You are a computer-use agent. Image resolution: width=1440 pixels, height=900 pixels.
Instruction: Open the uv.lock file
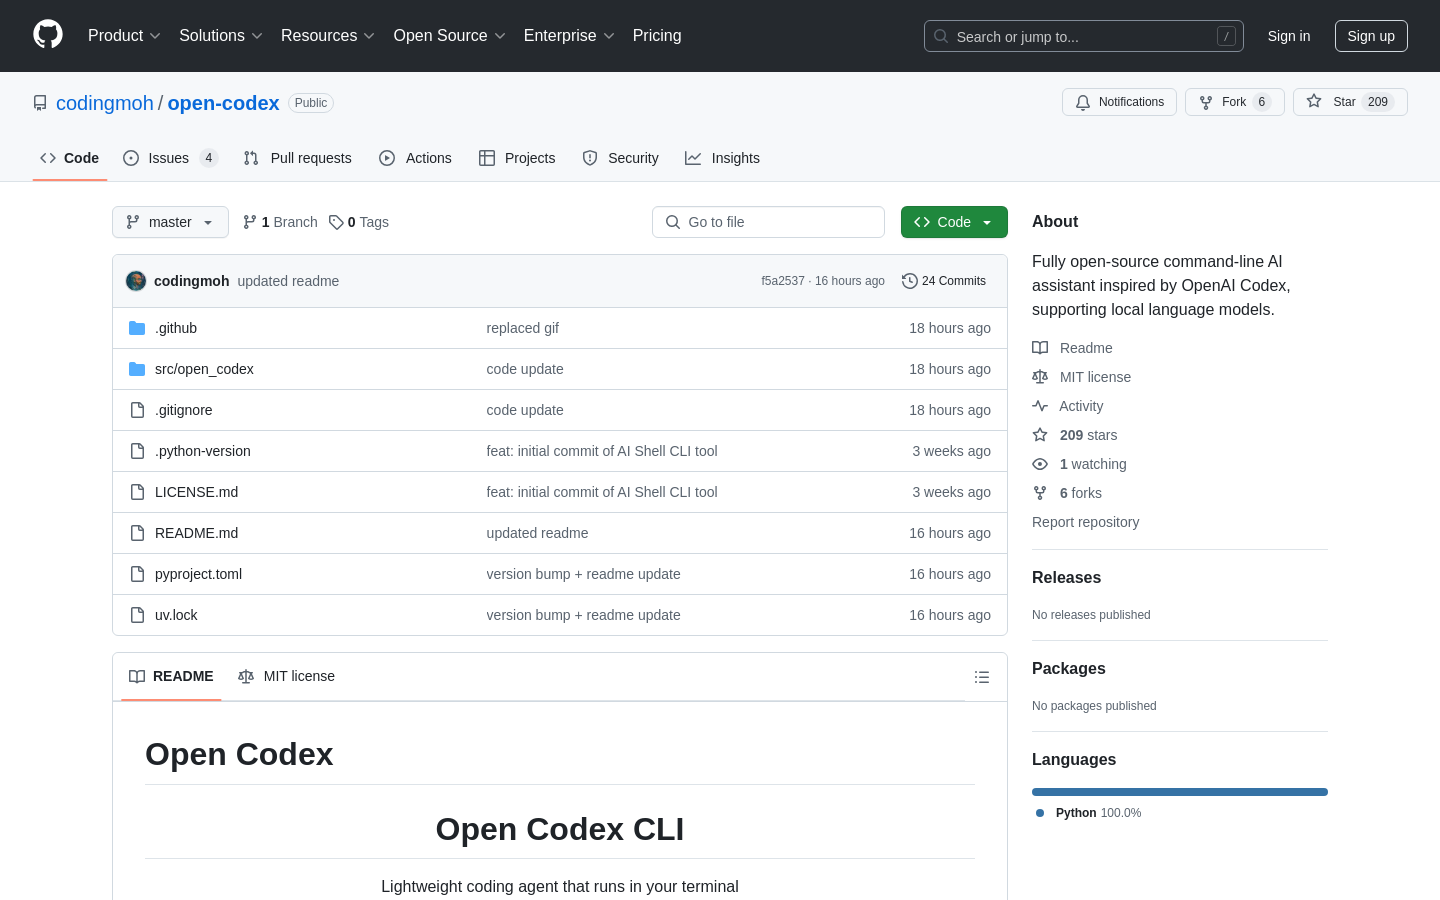click(176, 615)
